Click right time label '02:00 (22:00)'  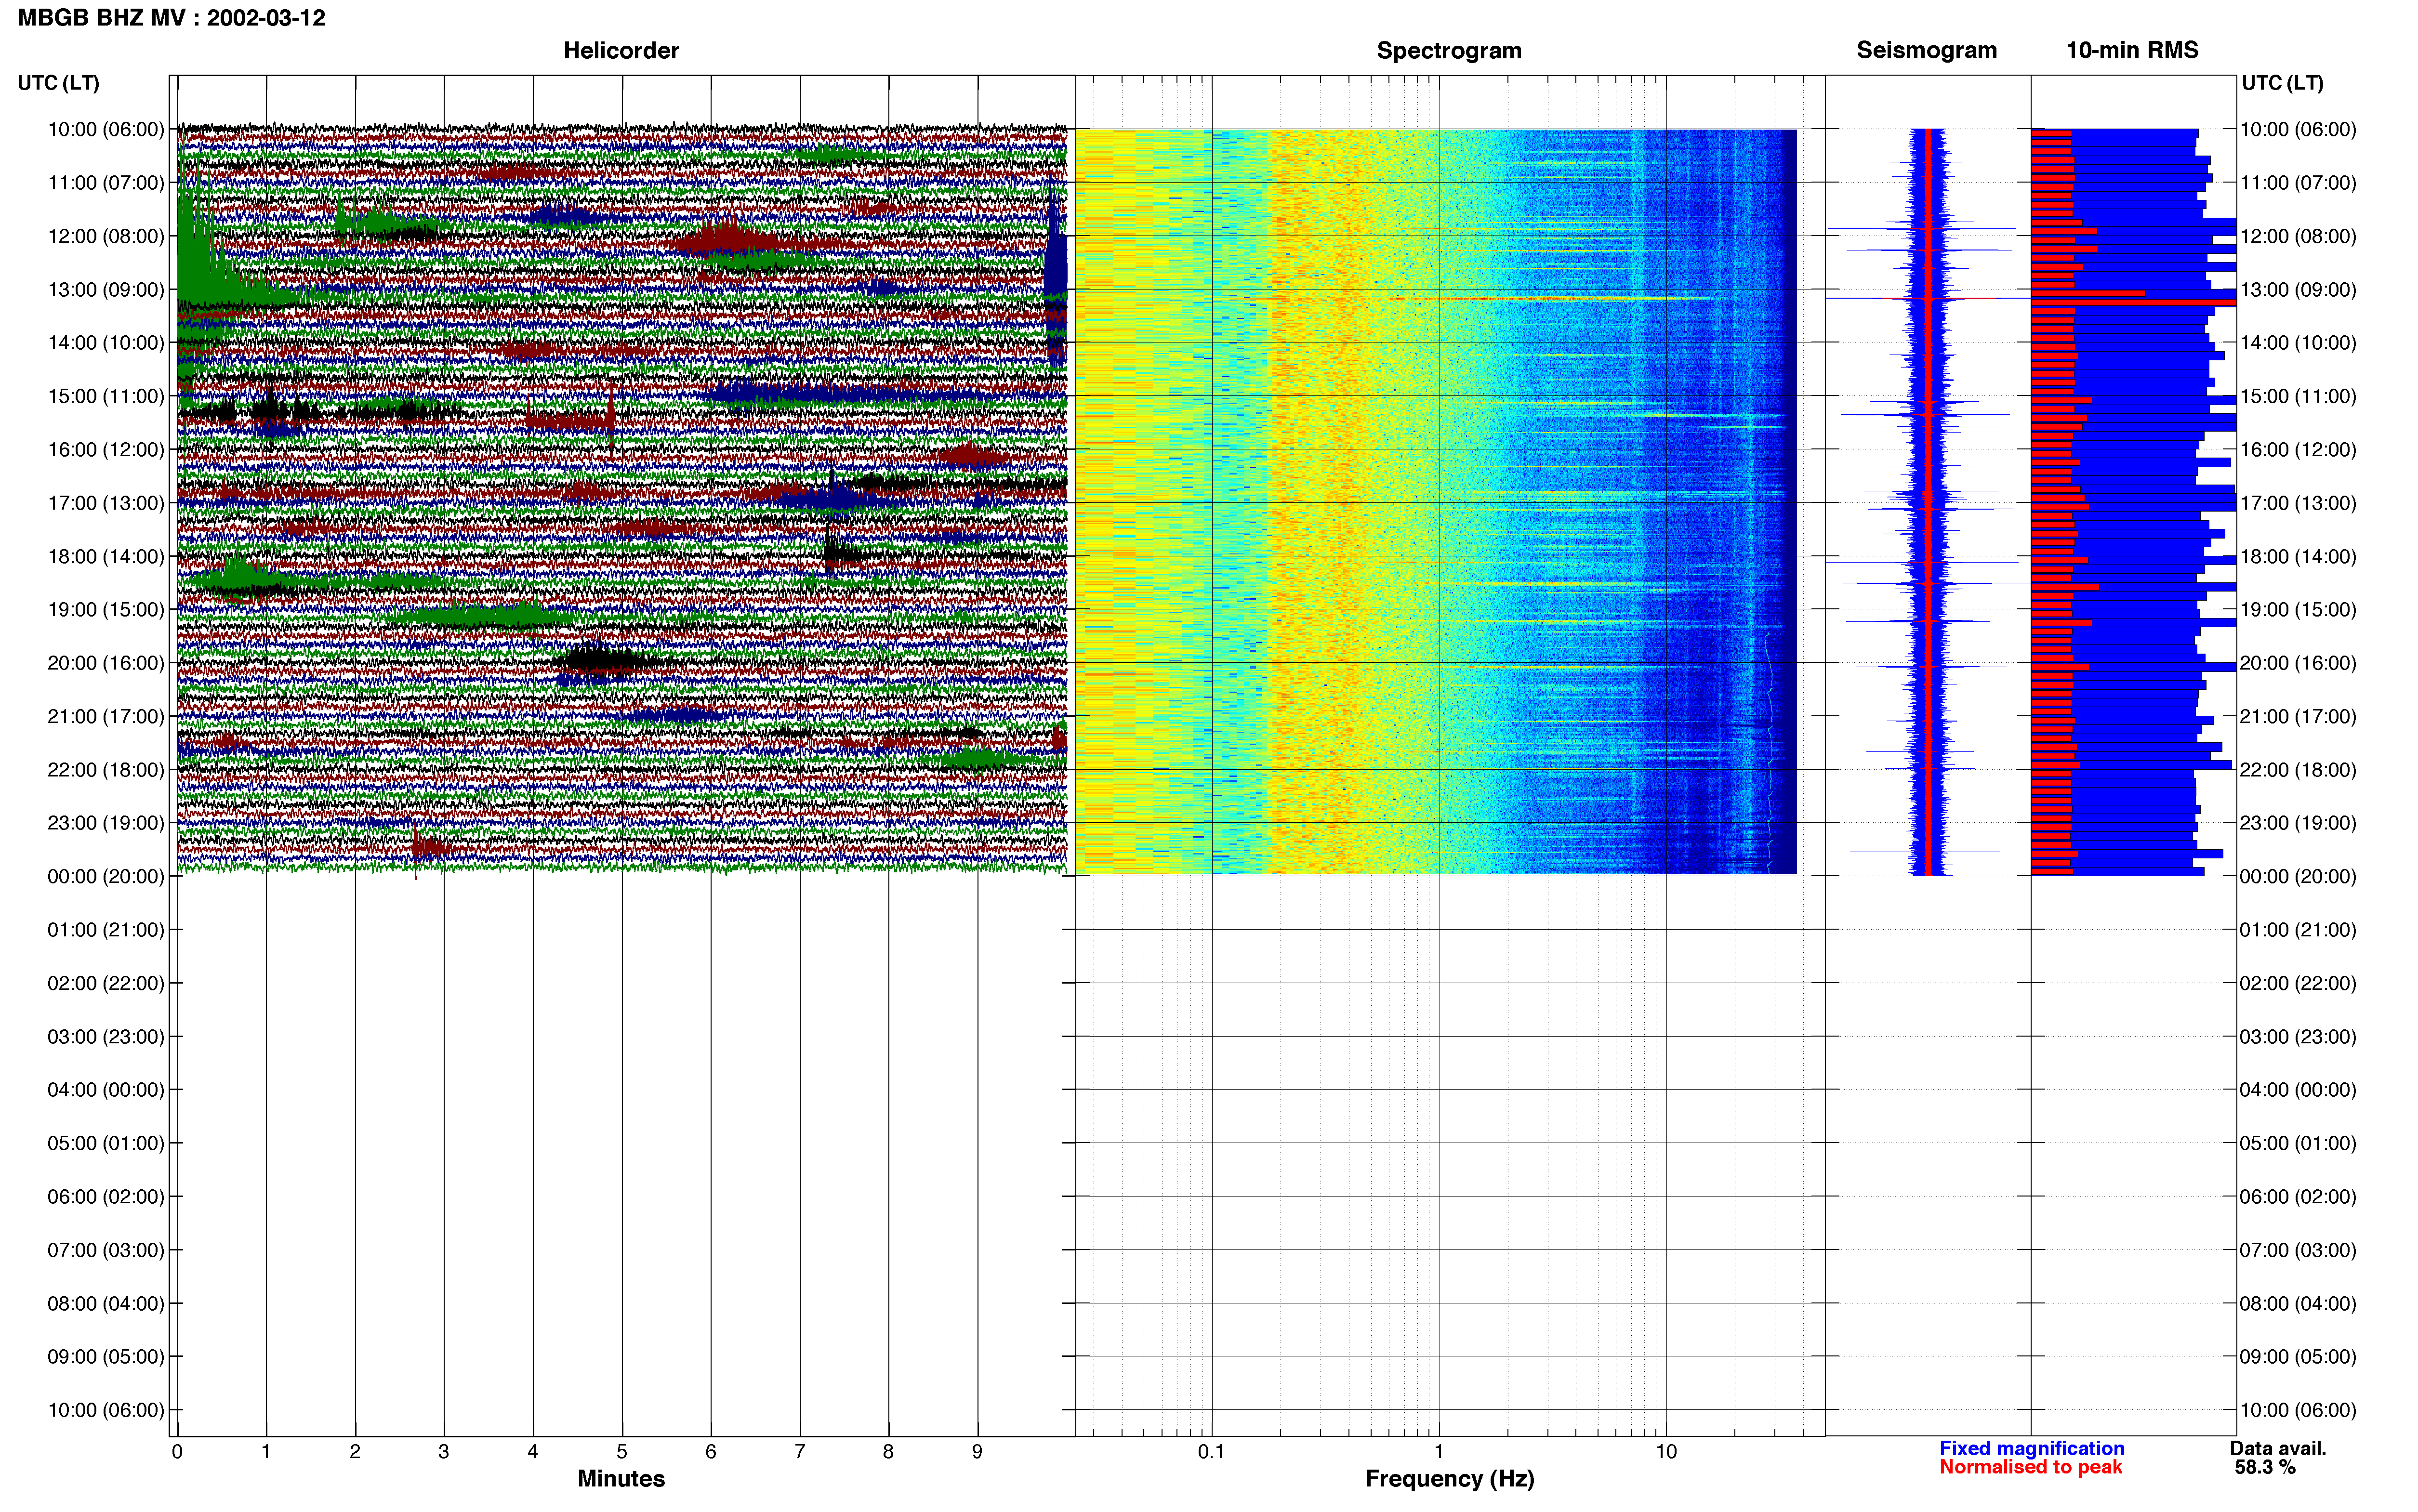[x=2298, y=982]
